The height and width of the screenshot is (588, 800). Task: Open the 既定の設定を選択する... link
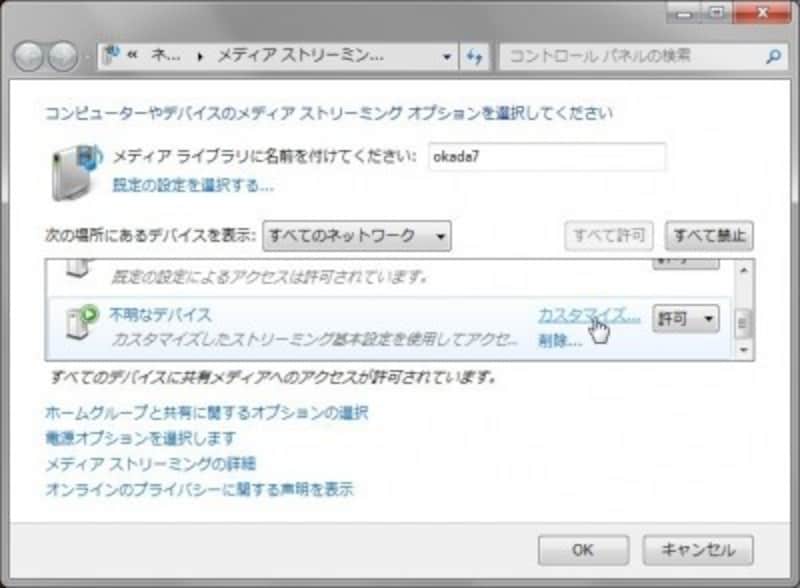[193, 185]
